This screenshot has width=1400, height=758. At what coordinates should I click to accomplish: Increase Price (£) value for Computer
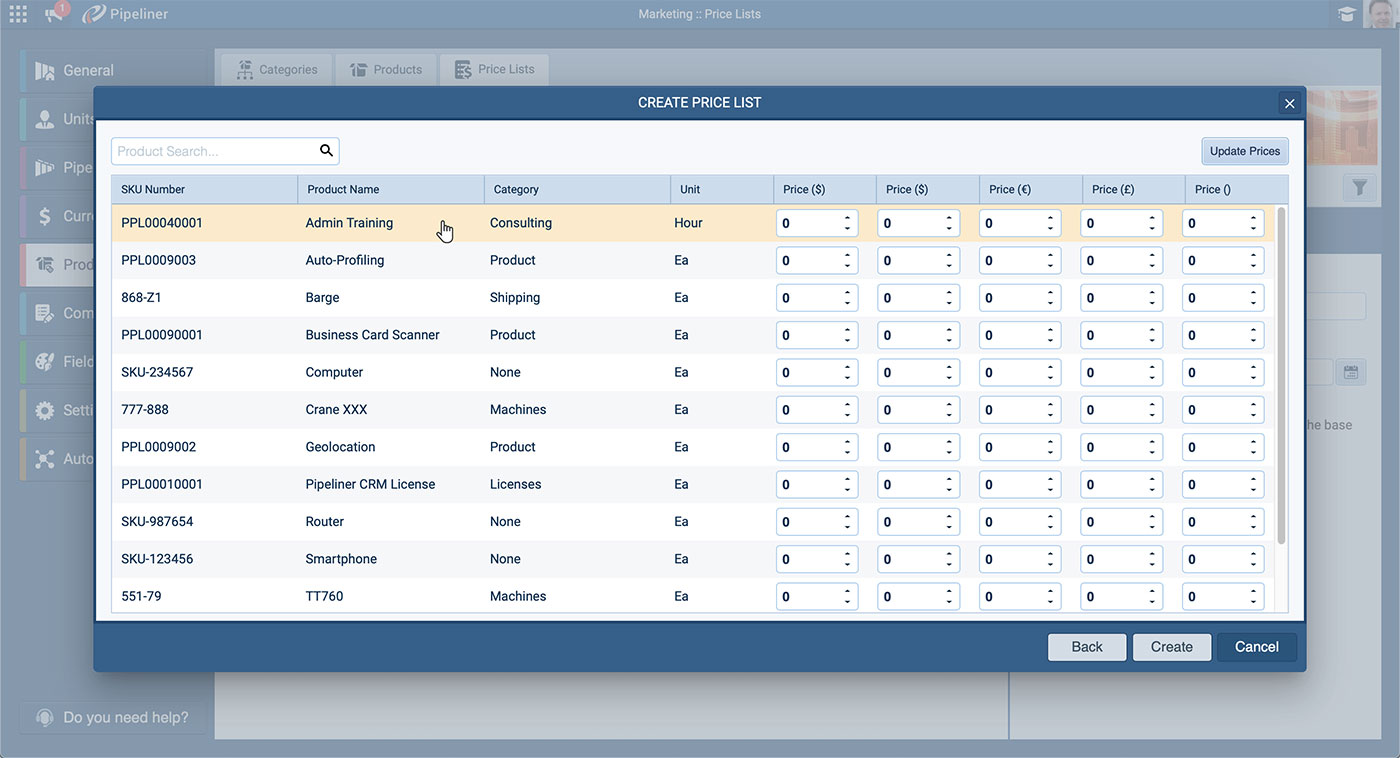tap(1152, 367)
